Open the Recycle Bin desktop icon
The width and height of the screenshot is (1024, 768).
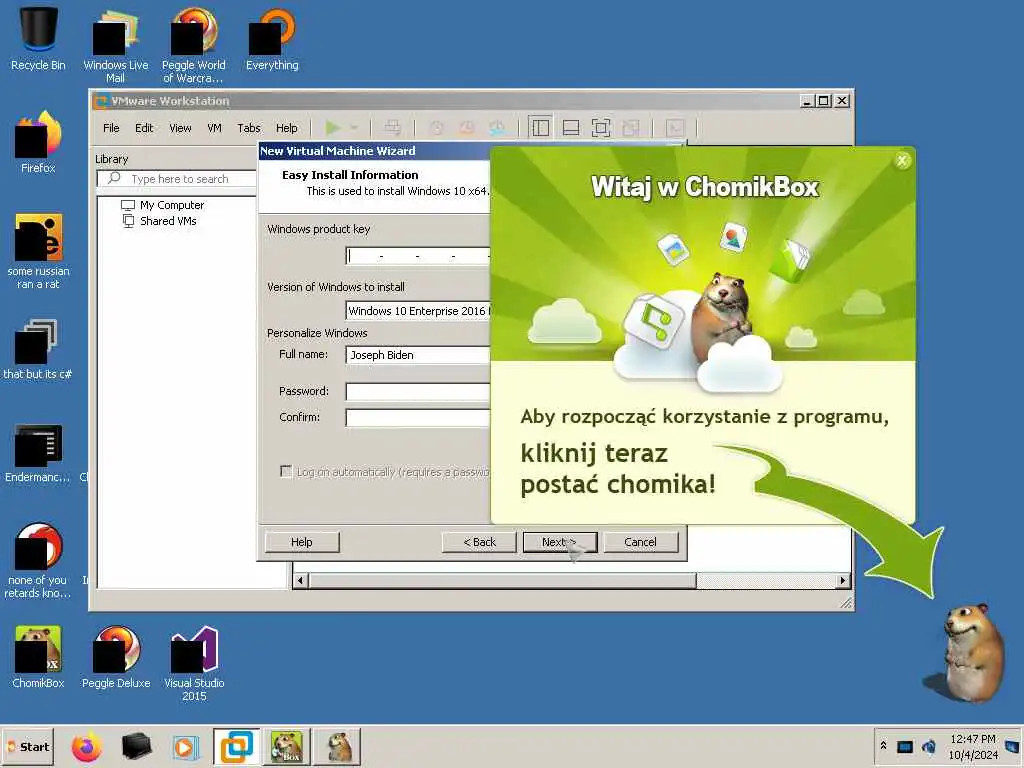click(38, 38)
